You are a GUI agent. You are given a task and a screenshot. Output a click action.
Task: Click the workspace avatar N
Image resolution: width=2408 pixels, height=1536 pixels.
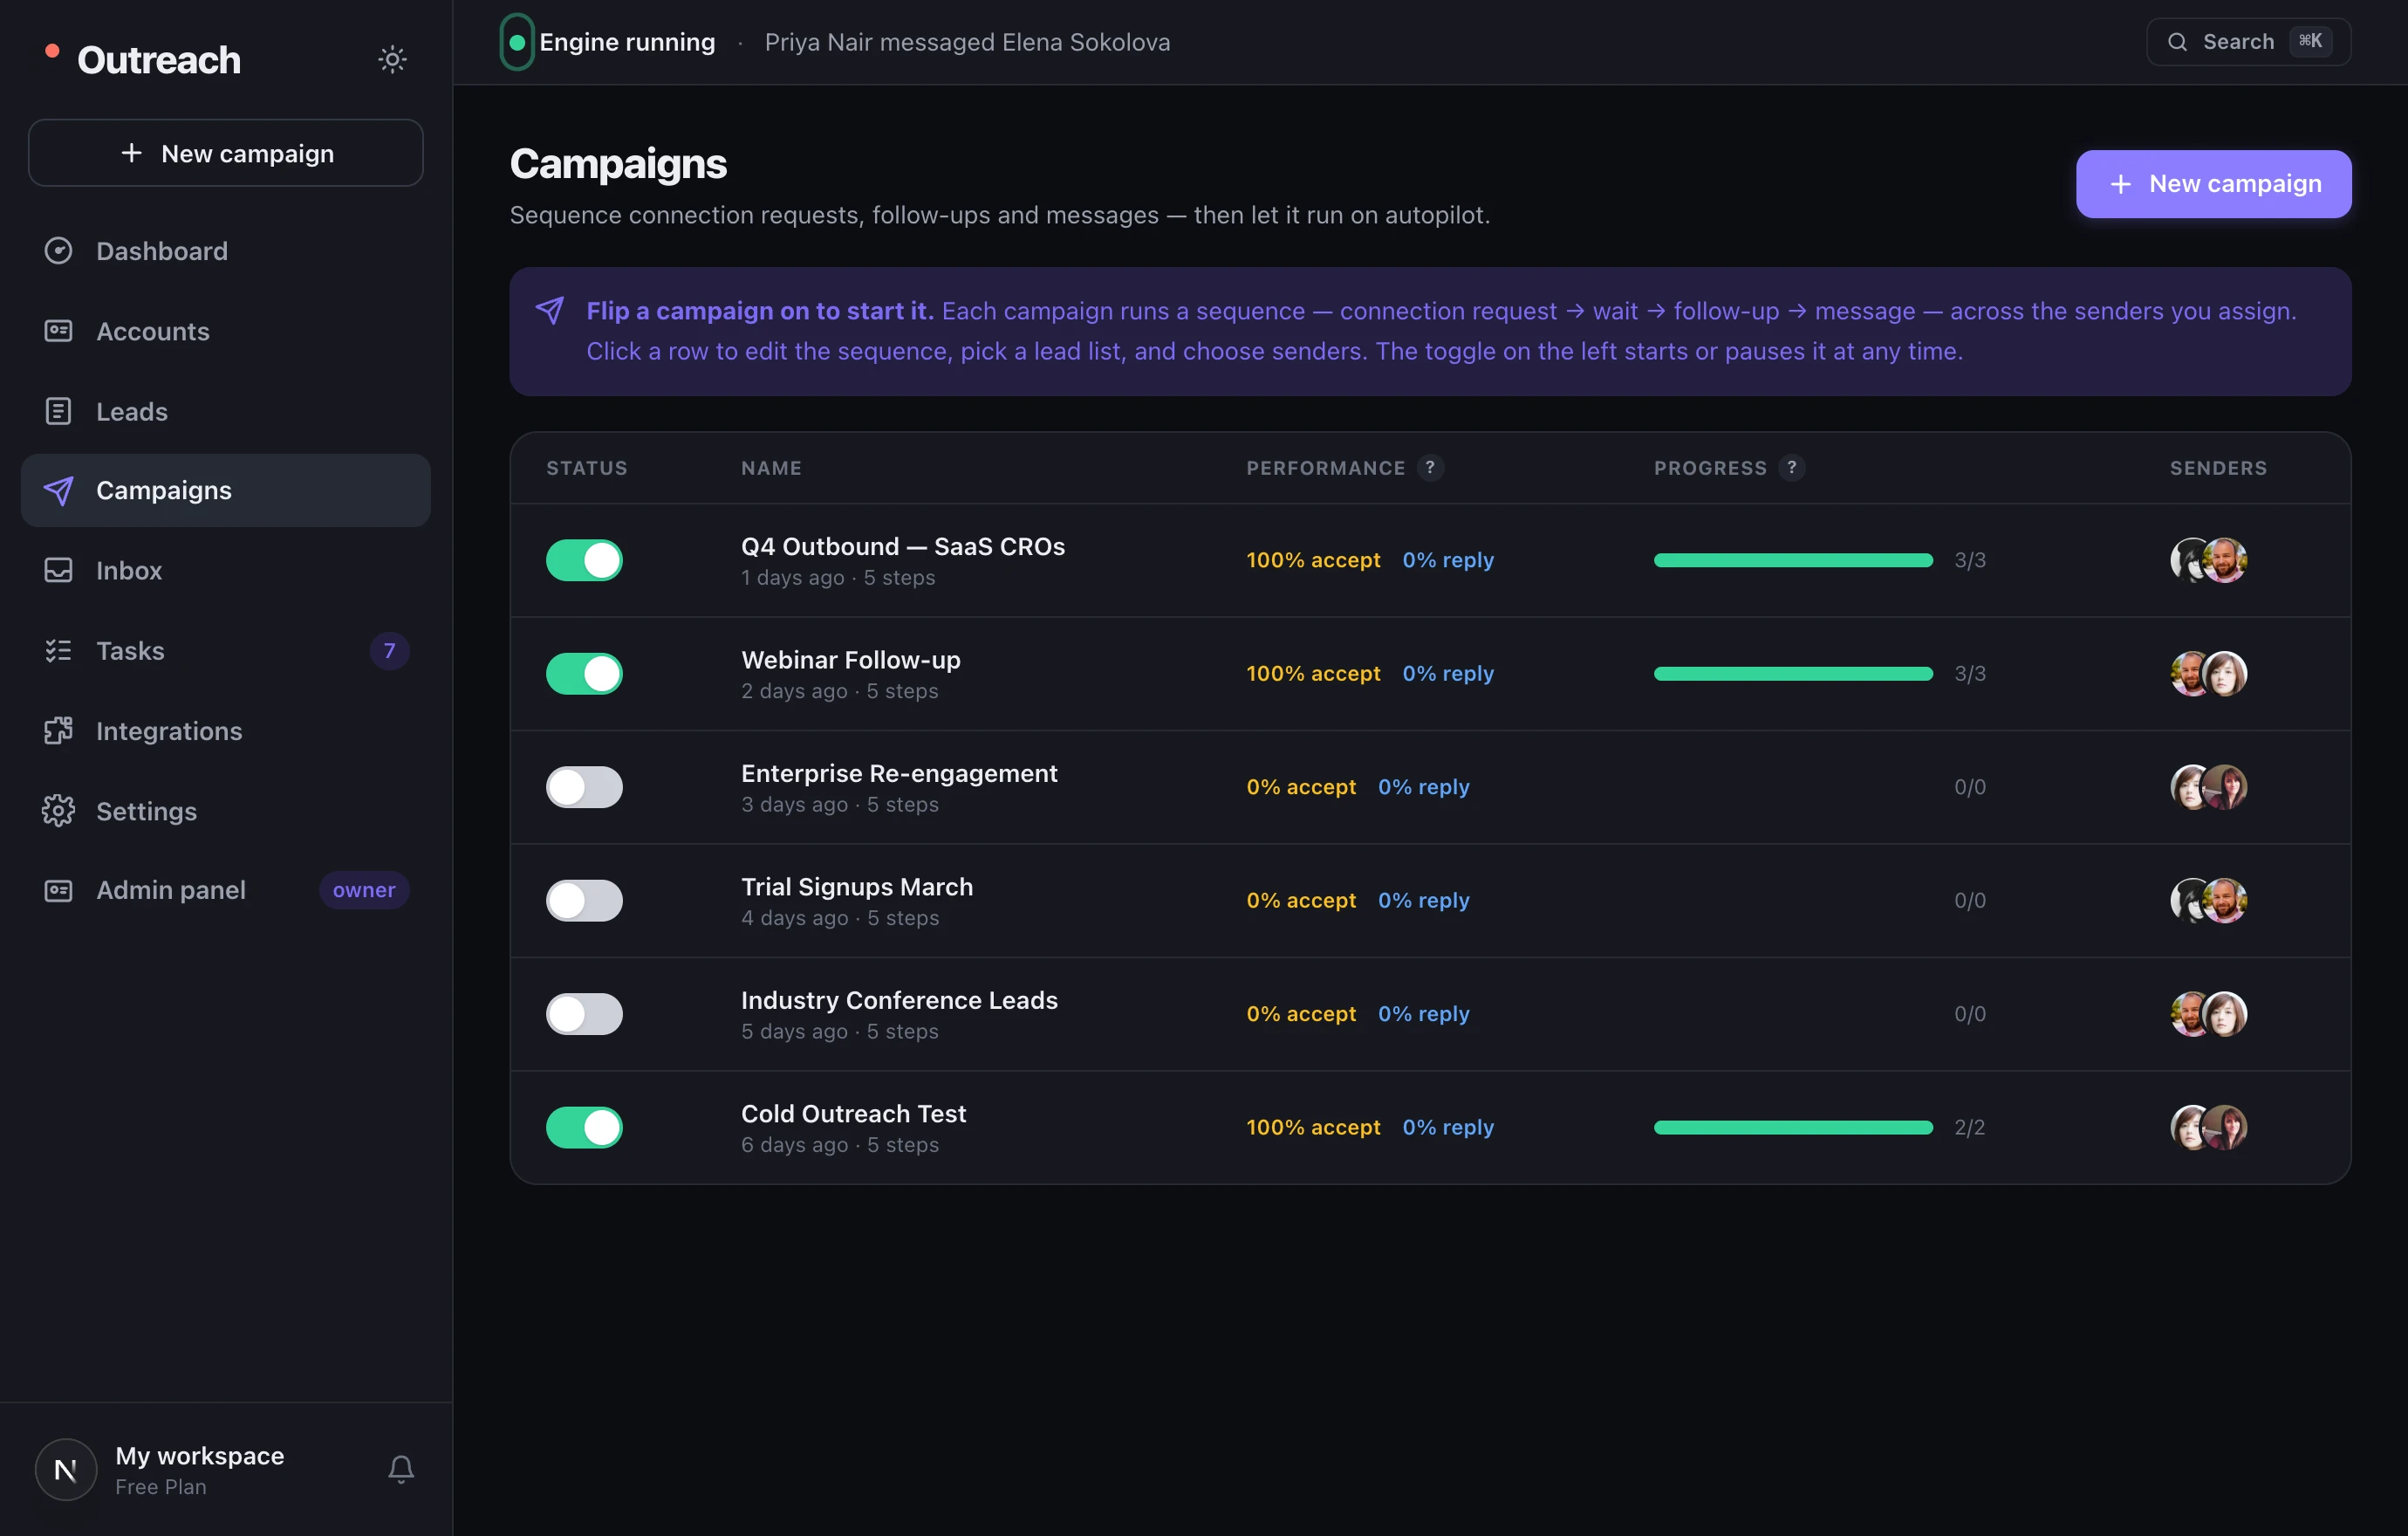point(66,1469)
